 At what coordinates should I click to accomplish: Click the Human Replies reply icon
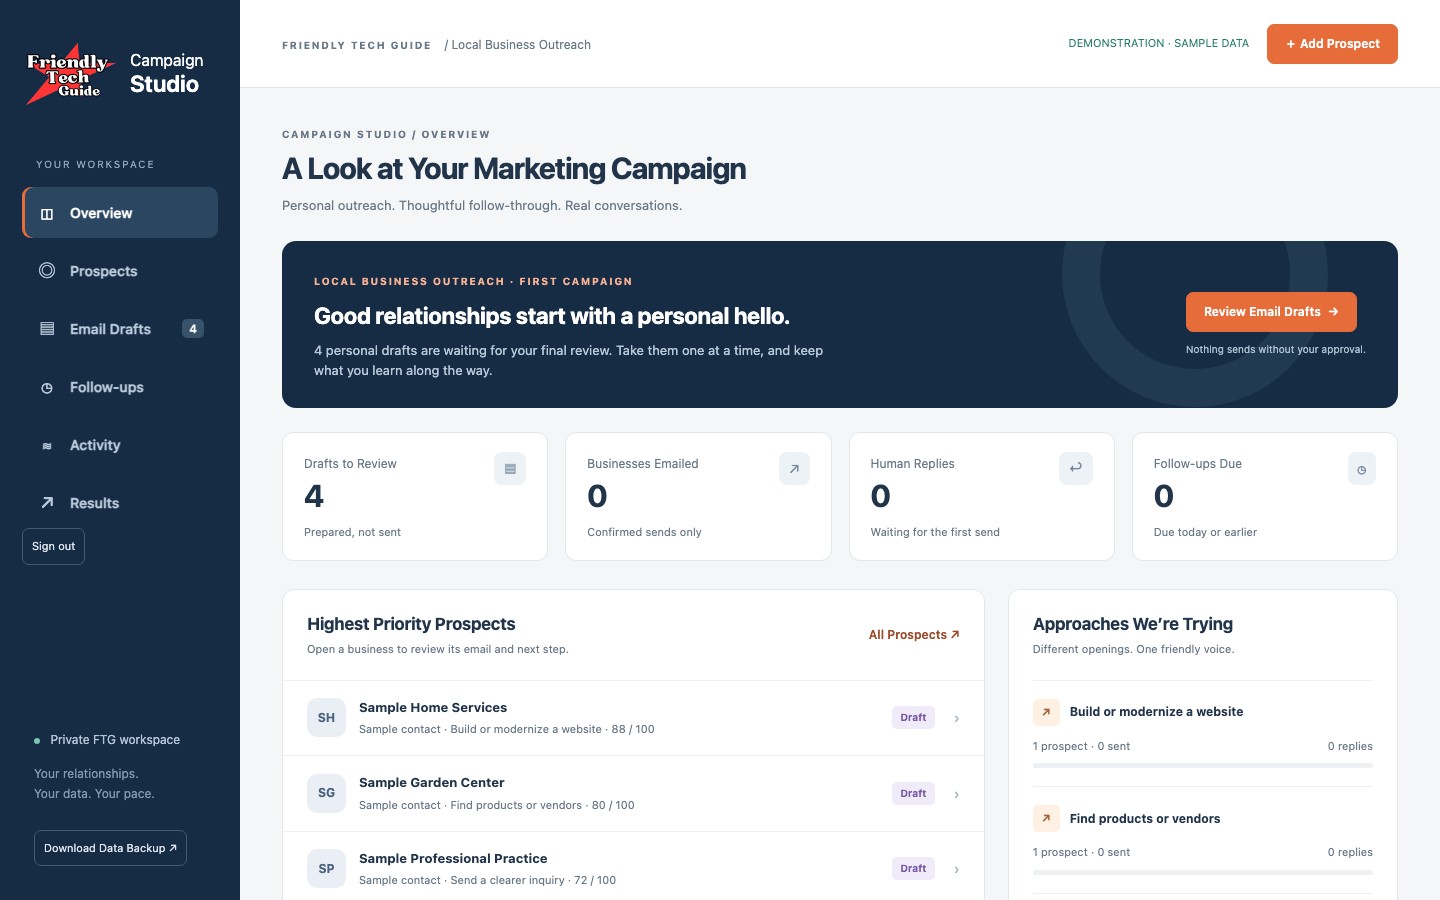click(1076, 468)
